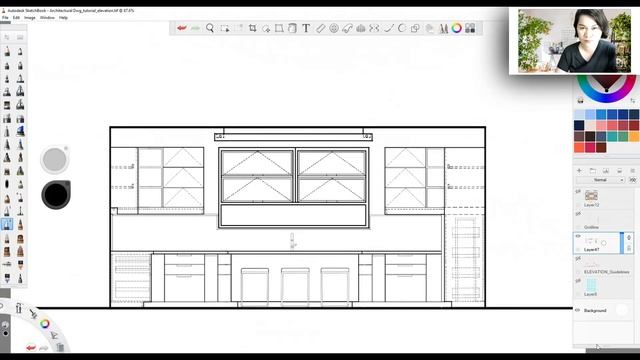The image size is (640, 360).
Task: Select the Flood Fill bucket tool
Action: coord(292,28)
